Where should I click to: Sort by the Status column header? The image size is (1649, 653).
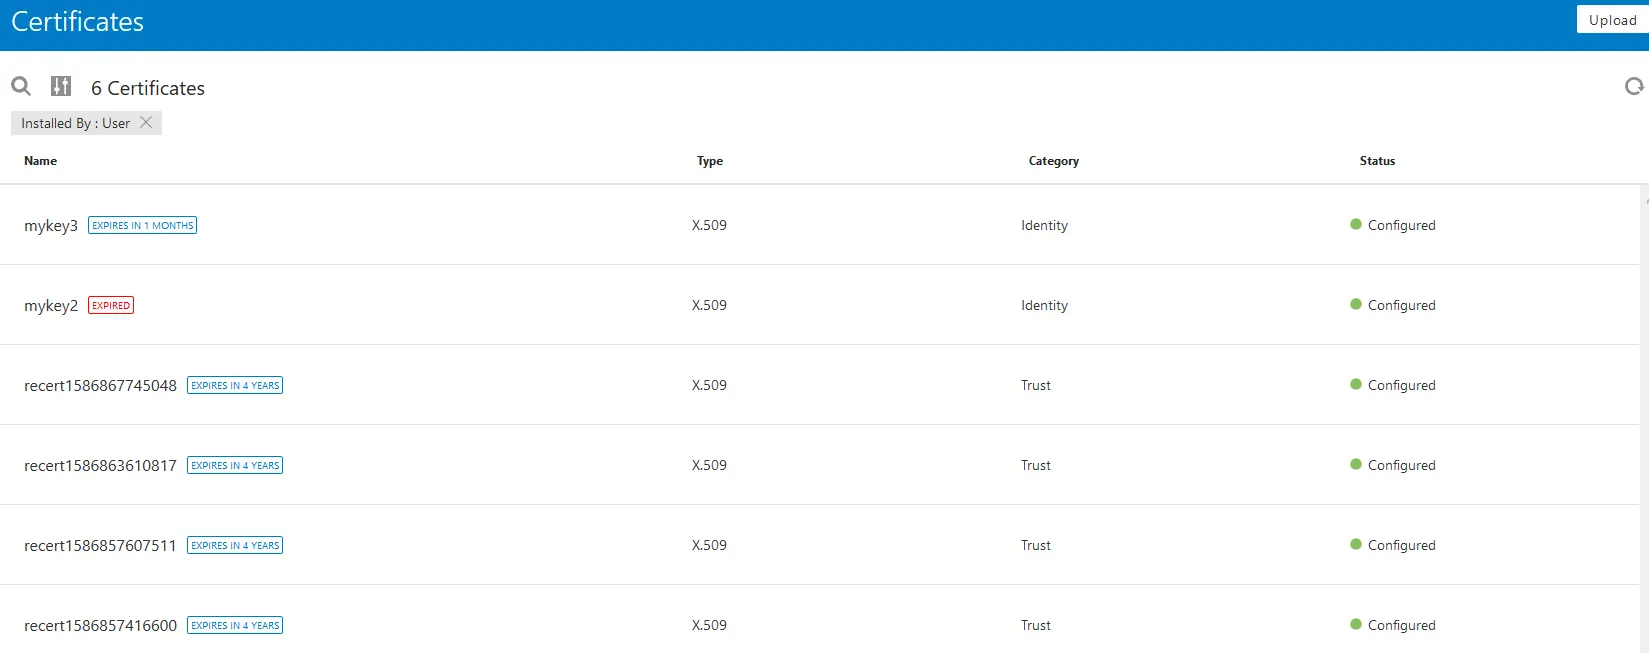pyautogui.click(x=1377, y=161)
